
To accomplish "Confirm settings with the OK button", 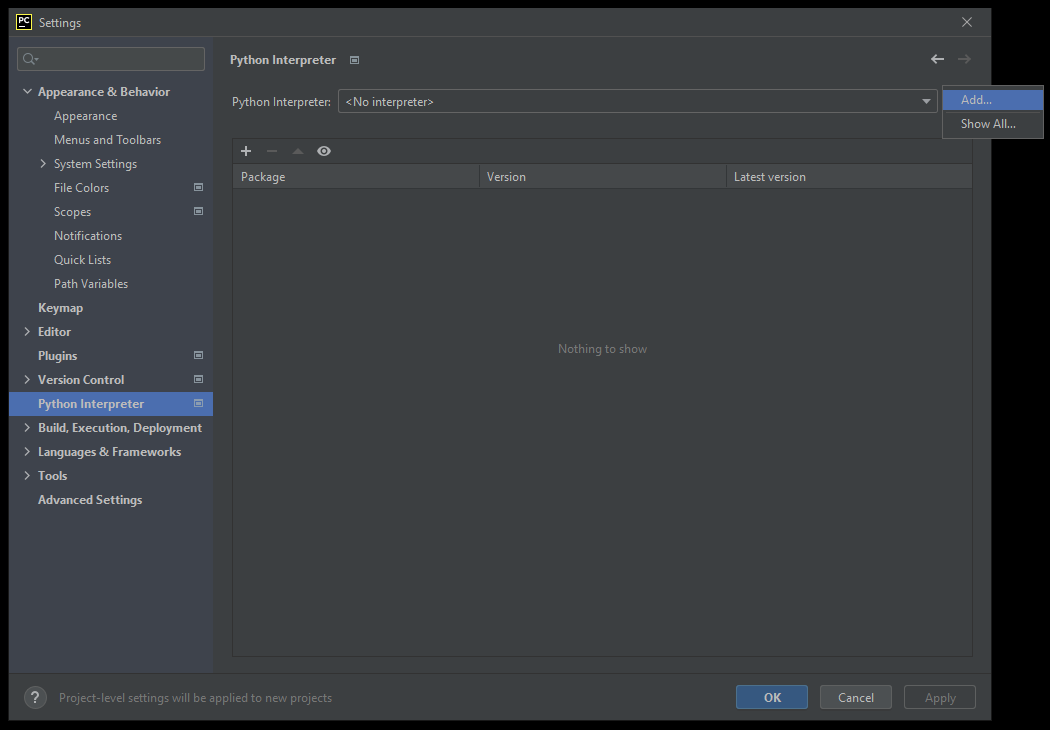I will (x=771, y=697).
